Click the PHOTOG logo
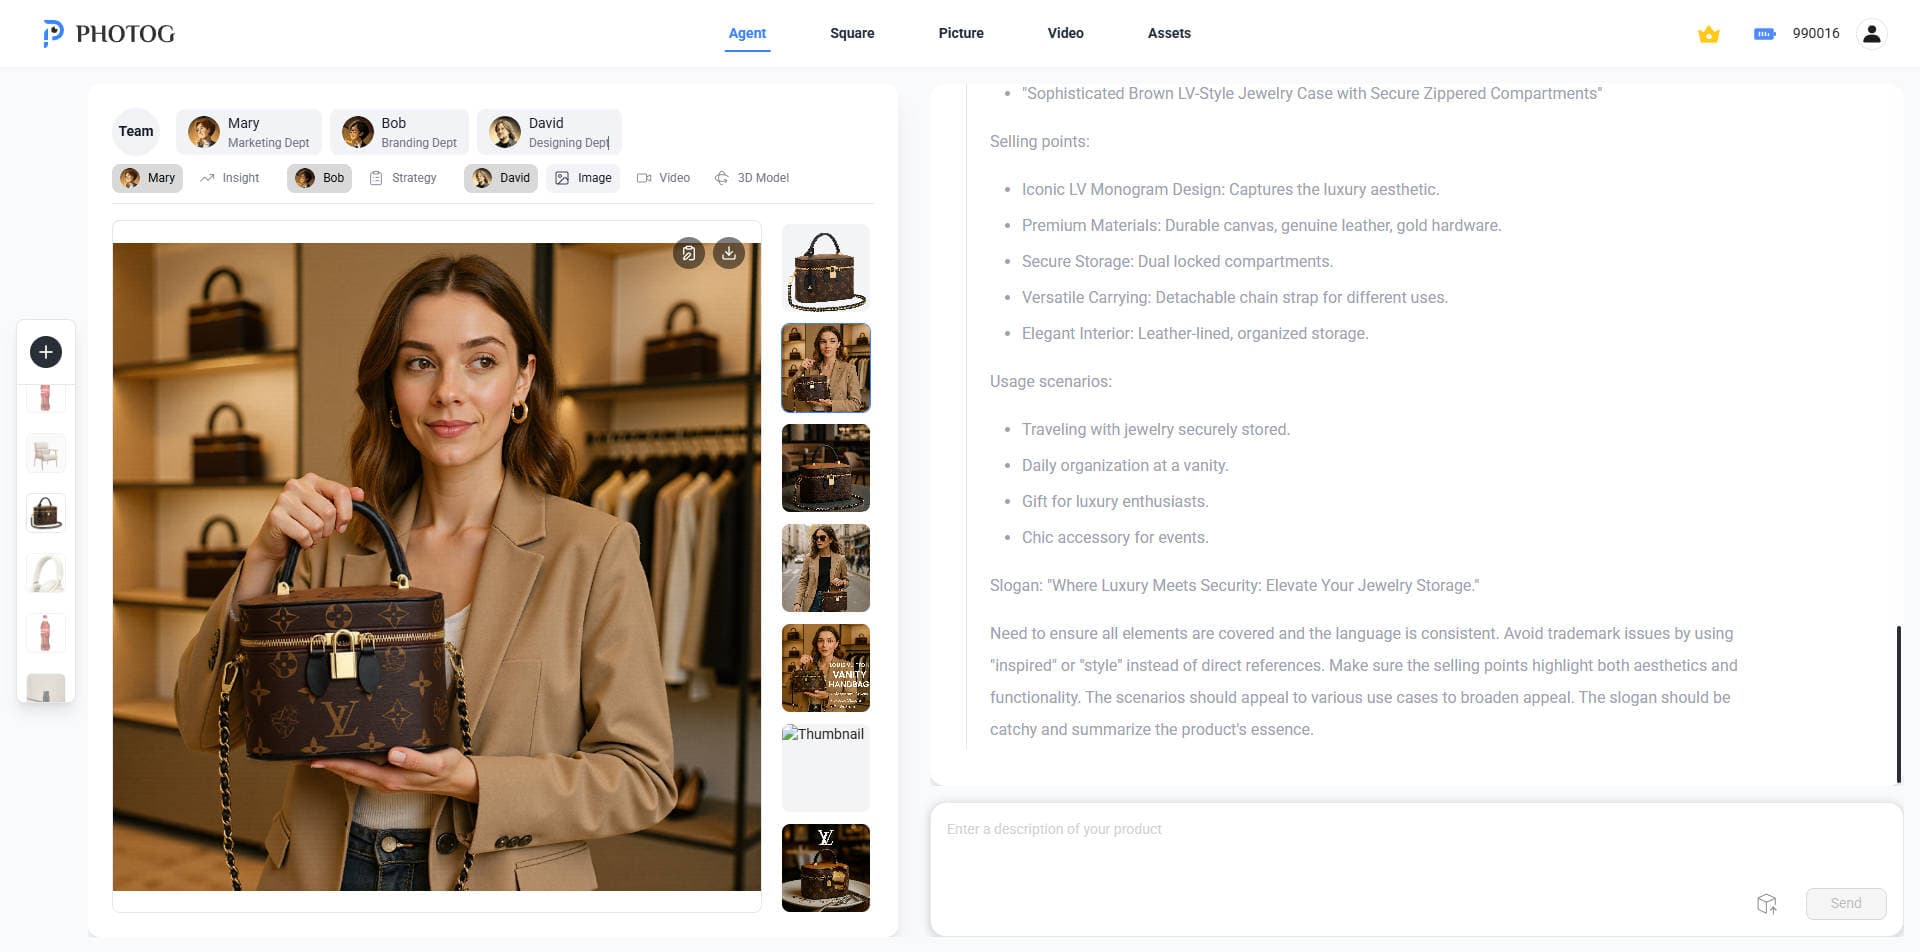The height and width of the screenshot is (952, 1920). (x=109, y=33)
